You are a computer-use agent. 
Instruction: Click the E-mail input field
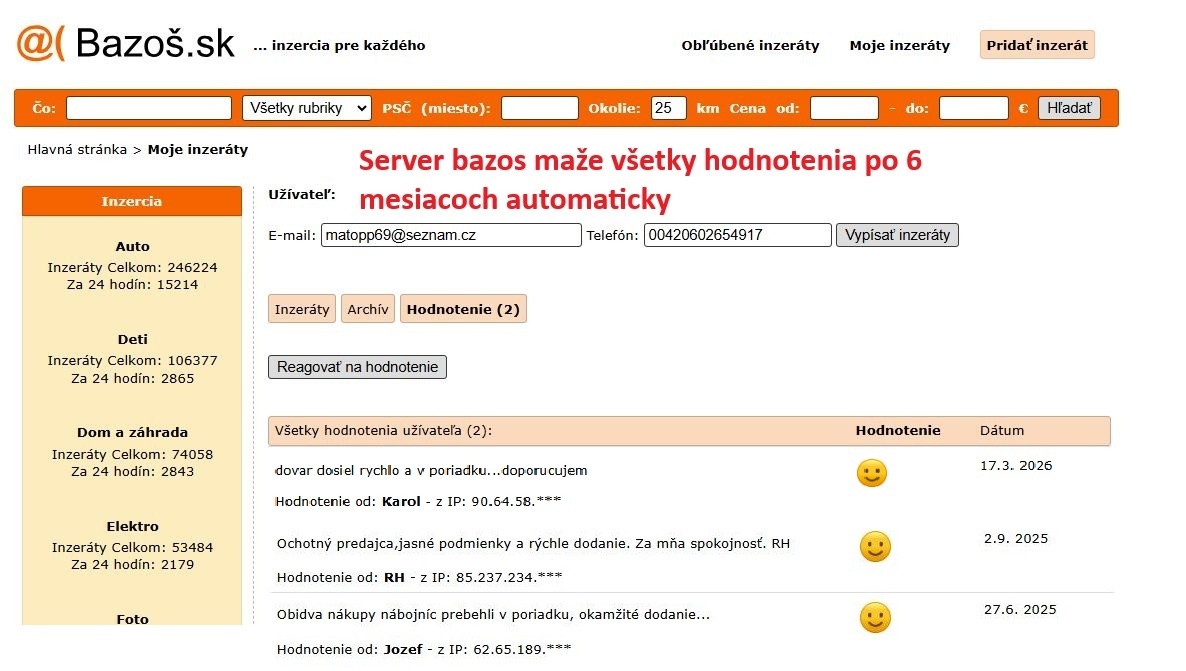(451, 235)
